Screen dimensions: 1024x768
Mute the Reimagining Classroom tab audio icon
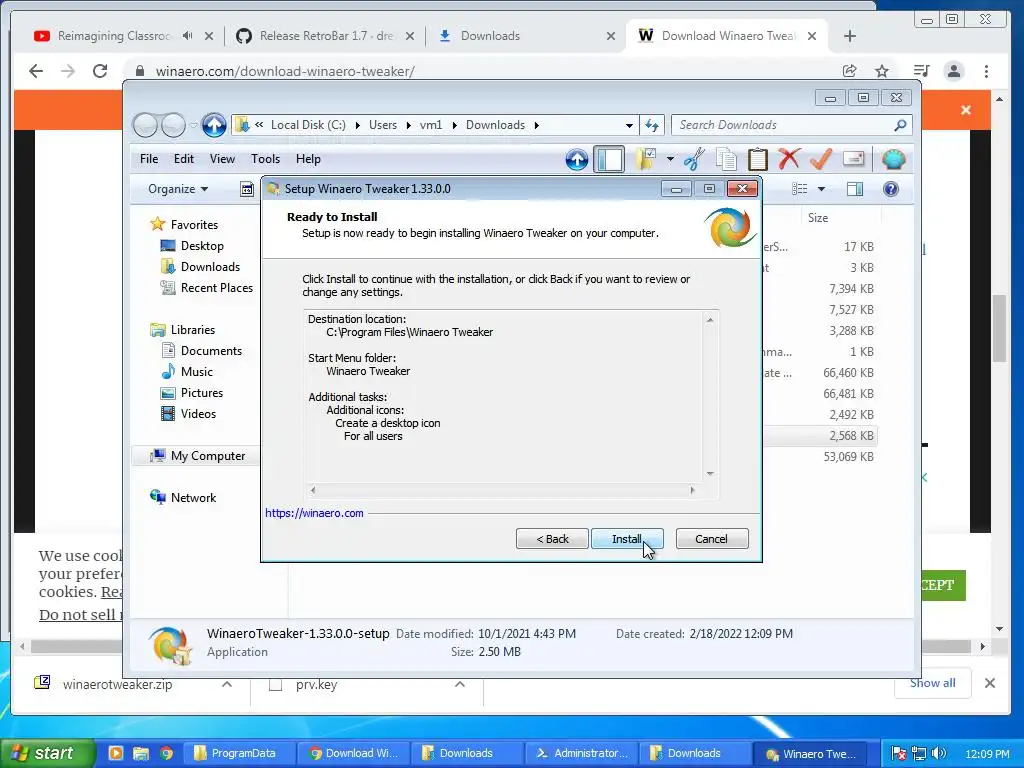point(187,36)
